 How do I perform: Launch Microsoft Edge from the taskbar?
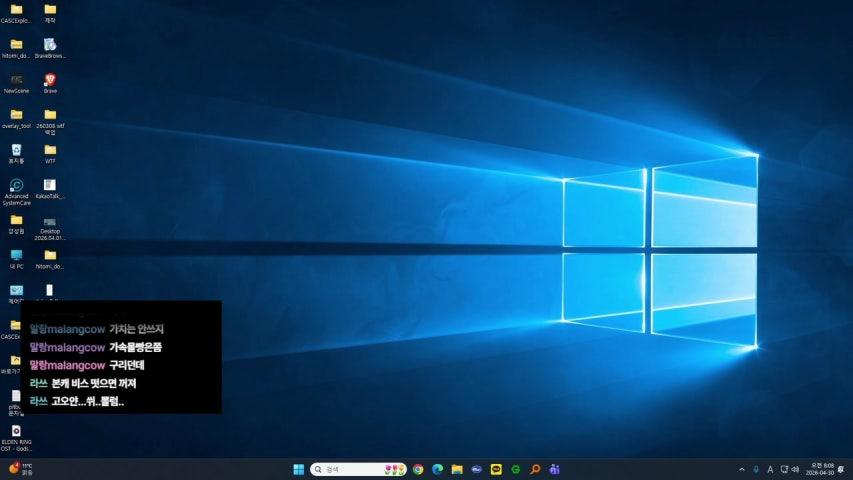pos(437,469)
